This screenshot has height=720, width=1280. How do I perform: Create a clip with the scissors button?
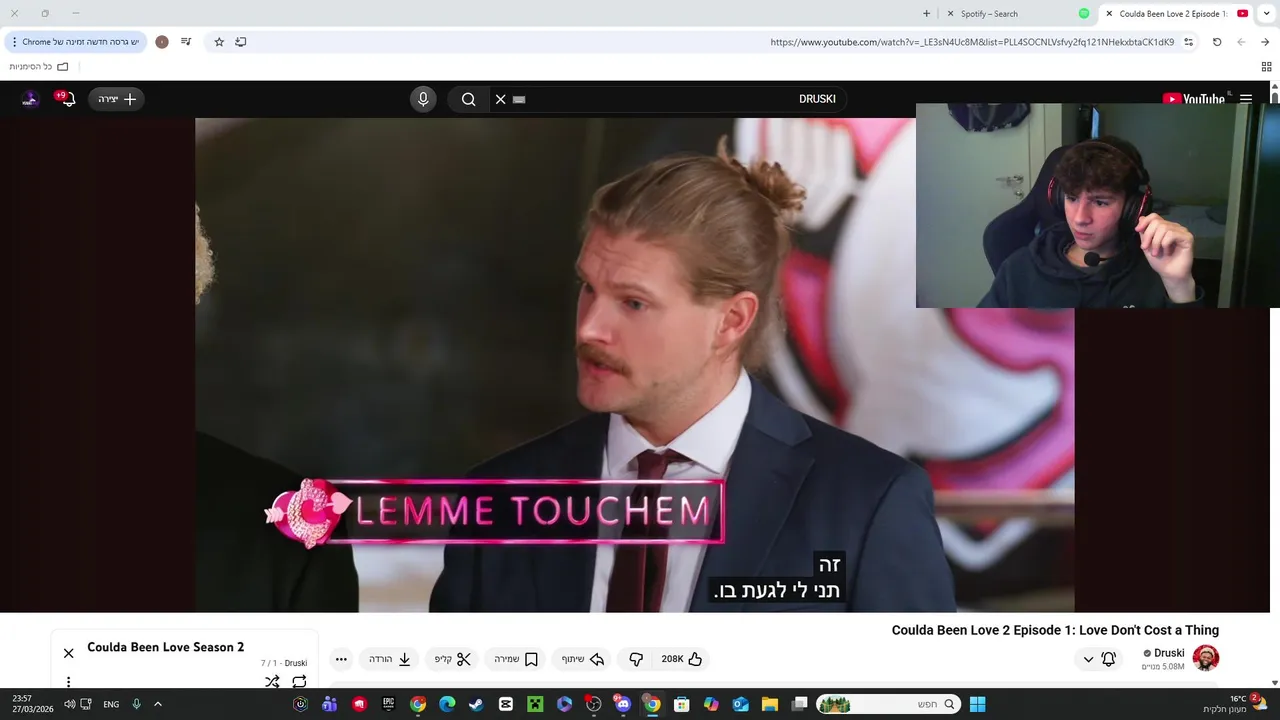click(x=452, y=659)
